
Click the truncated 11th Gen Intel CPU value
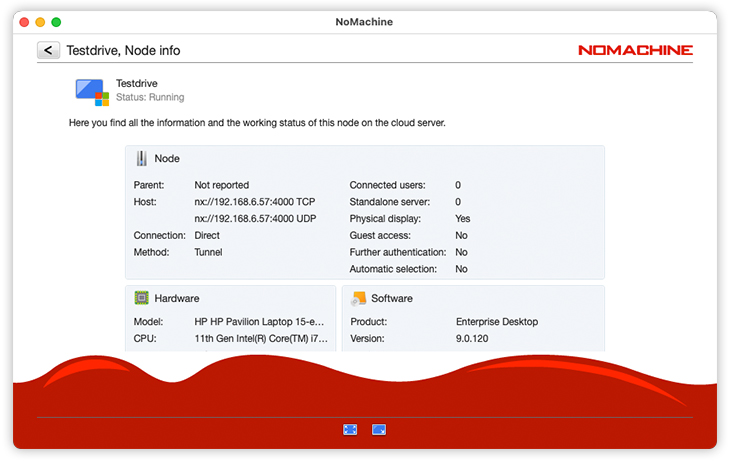point(261,339)
